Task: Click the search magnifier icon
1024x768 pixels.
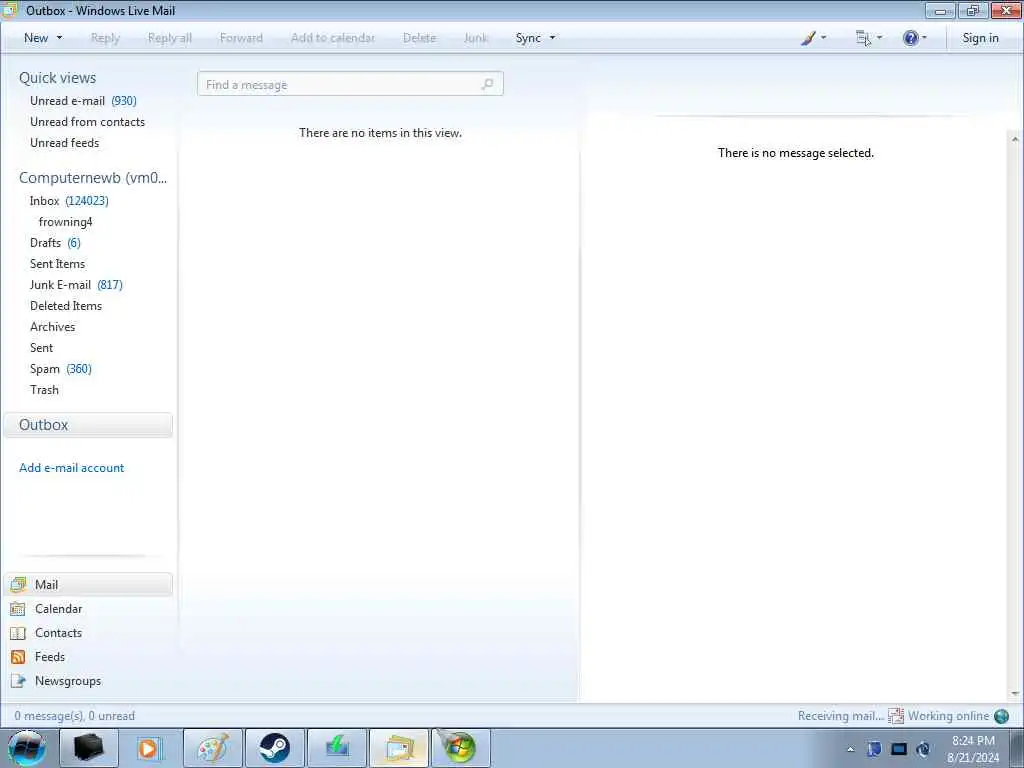Action: tap(487, 84)
